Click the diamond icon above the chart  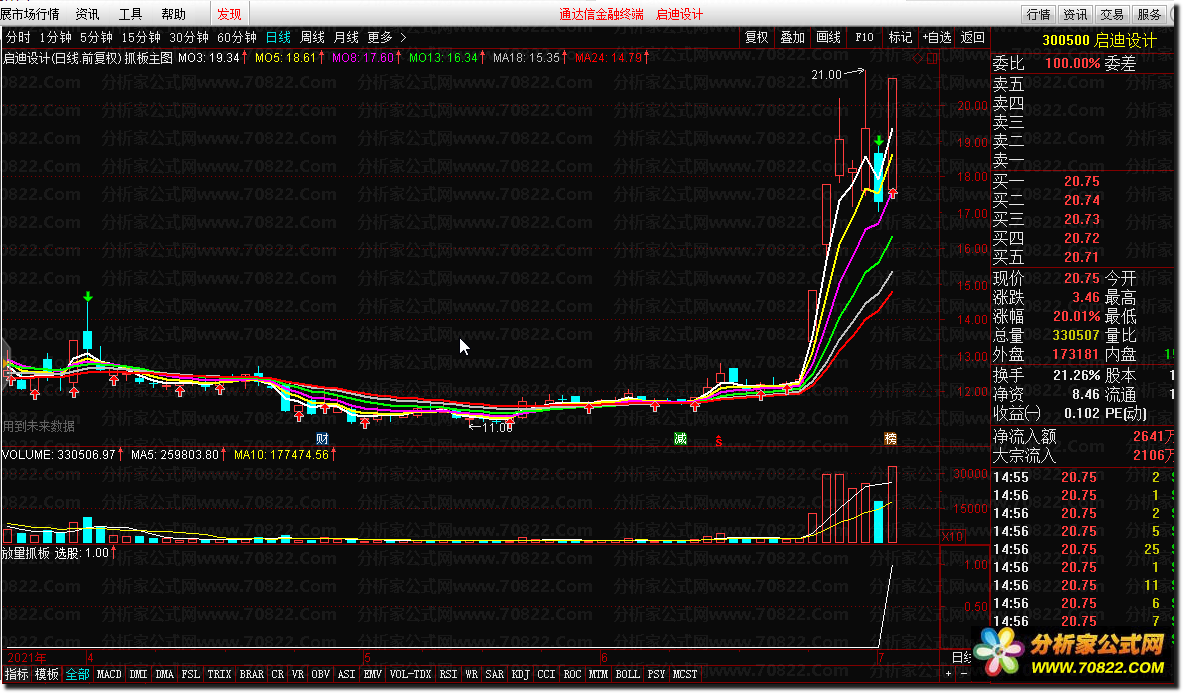coord(918,58)
